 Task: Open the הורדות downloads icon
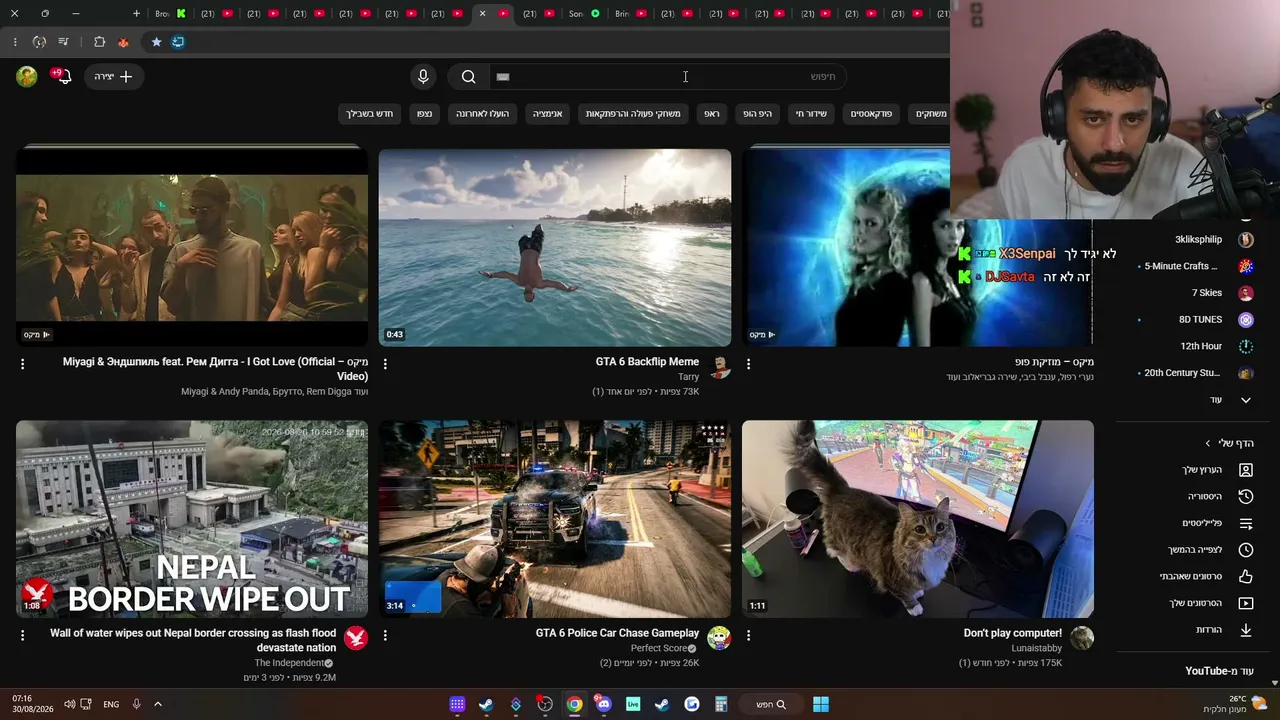[x=1246, y=630]
